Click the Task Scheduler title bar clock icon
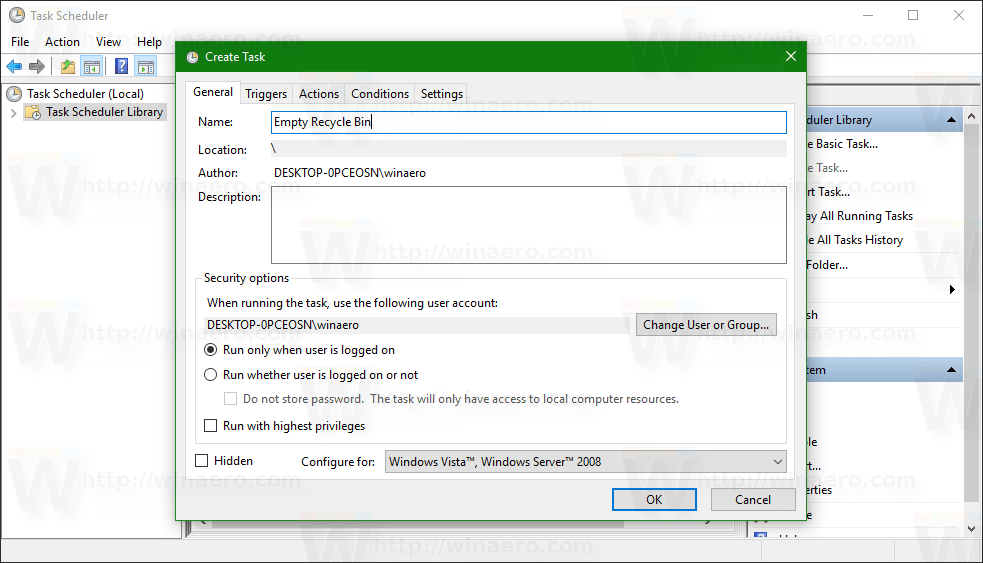This screenshot has width=983, height=563. tap(17, 15)
